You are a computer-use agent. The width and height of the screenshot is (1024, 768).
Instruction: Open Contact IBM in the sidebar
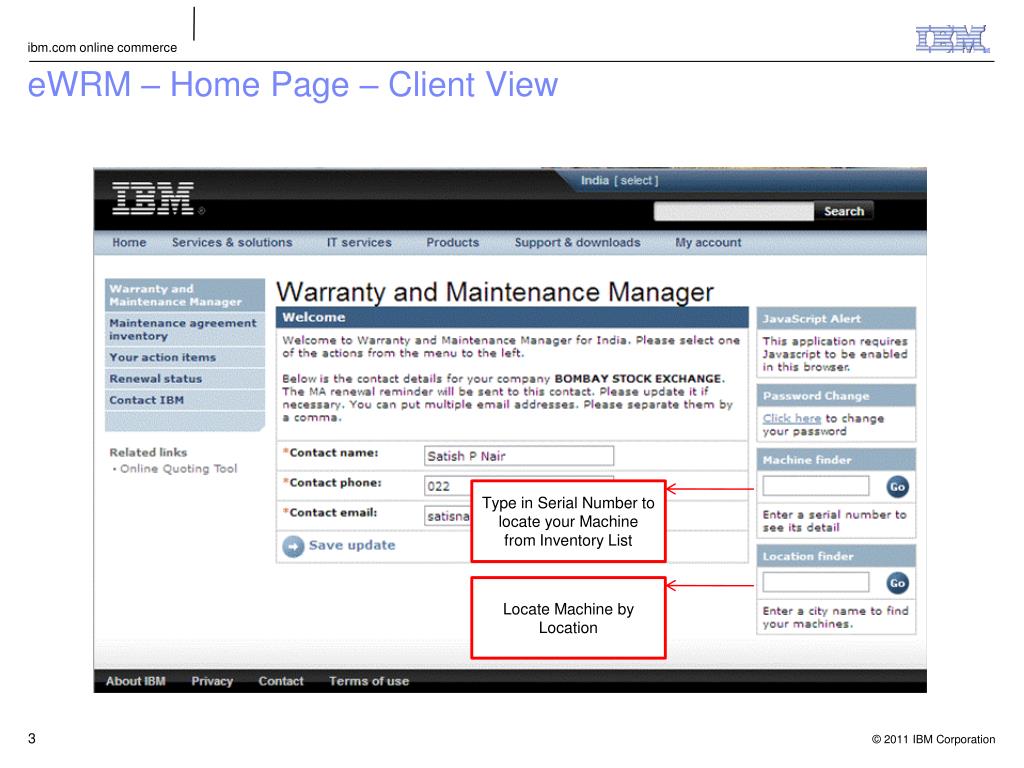coord(185,400)
